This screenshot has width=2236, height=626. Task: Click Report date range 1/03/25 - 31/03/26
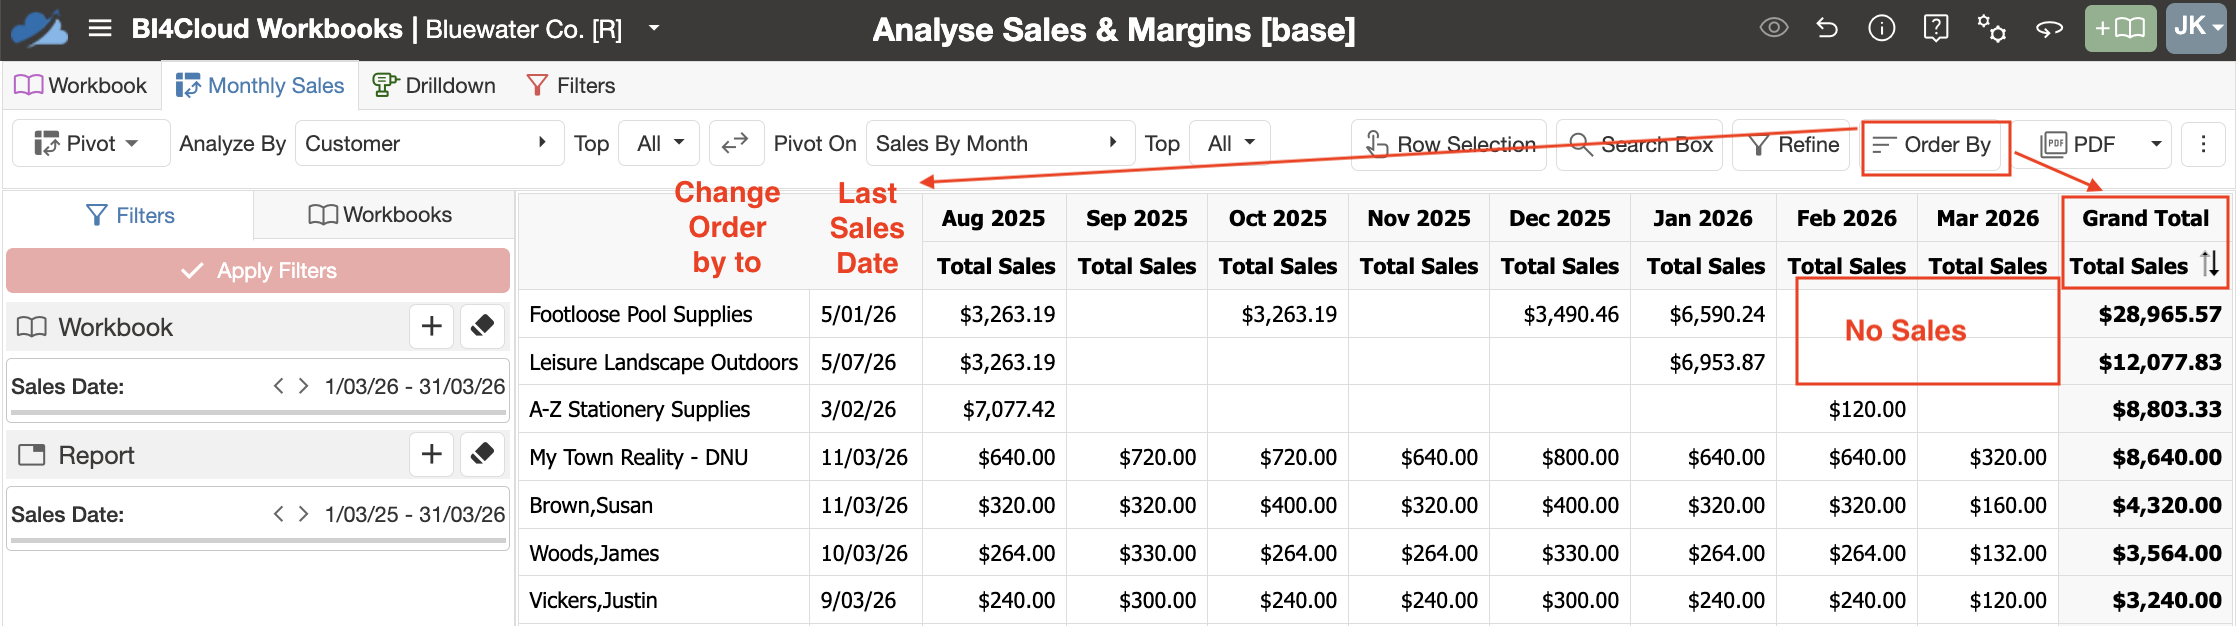click(x=414, y=514)
